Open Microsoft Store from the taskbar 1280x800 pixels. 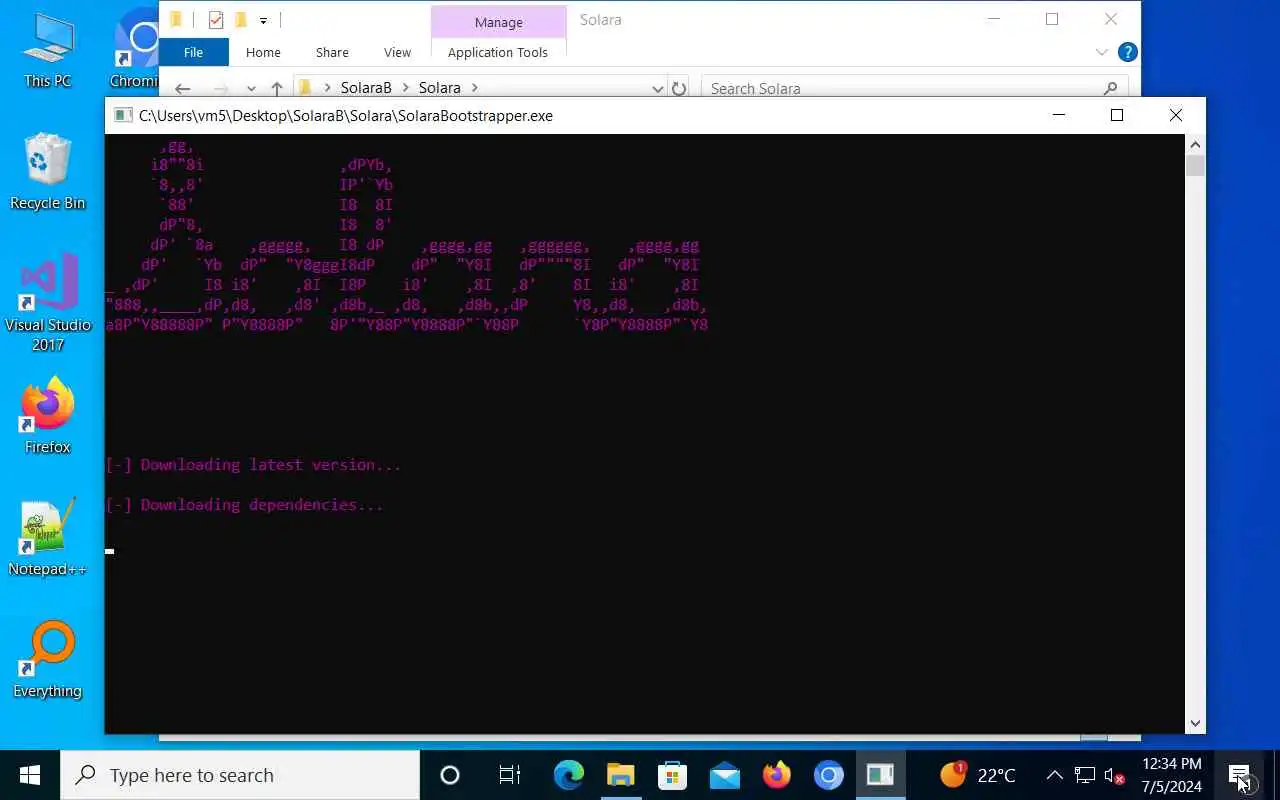point(672,775)
